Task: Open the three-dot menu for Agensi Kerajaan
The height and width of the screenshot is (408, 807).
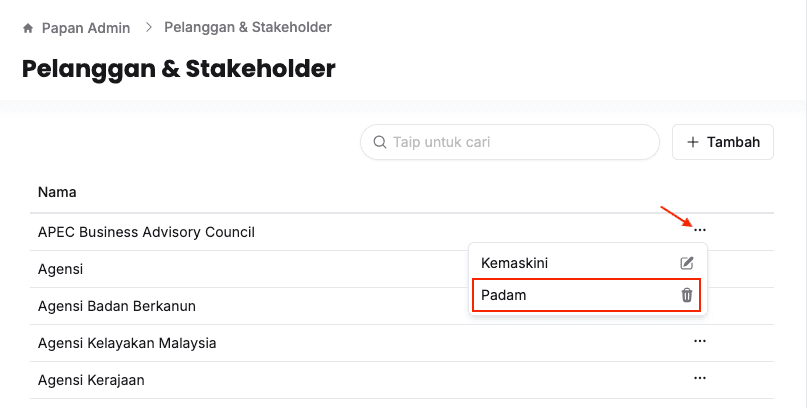Action: pyautogui.click(x=700, y=378)
